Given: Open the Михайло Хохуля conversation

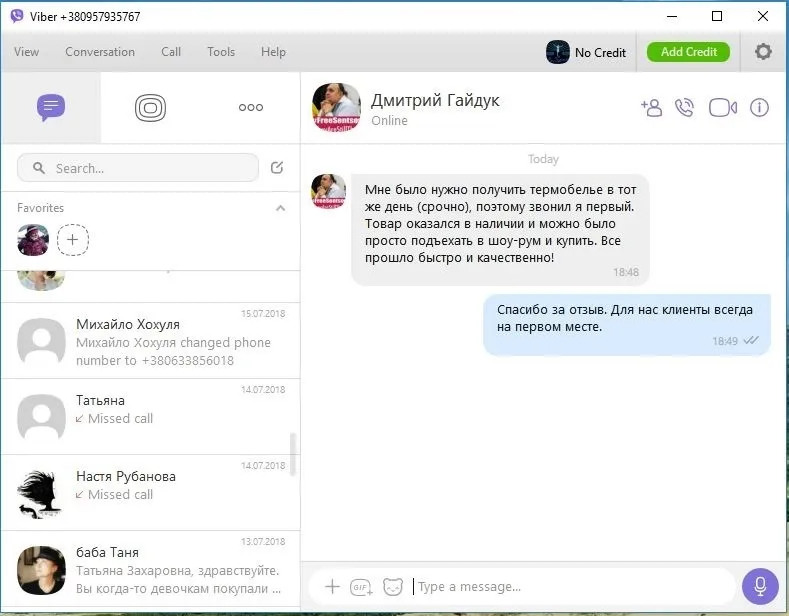Looking at the screenshot, I should click(150, 341).
